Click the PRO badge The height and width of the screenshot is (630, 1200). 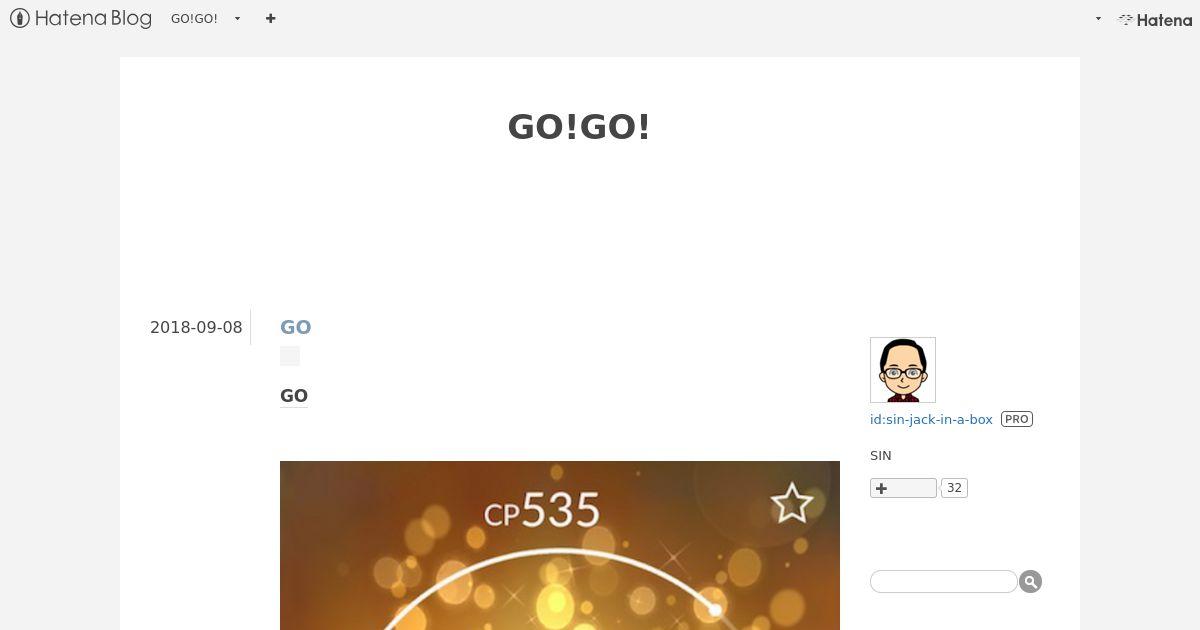coord(1017,419)
